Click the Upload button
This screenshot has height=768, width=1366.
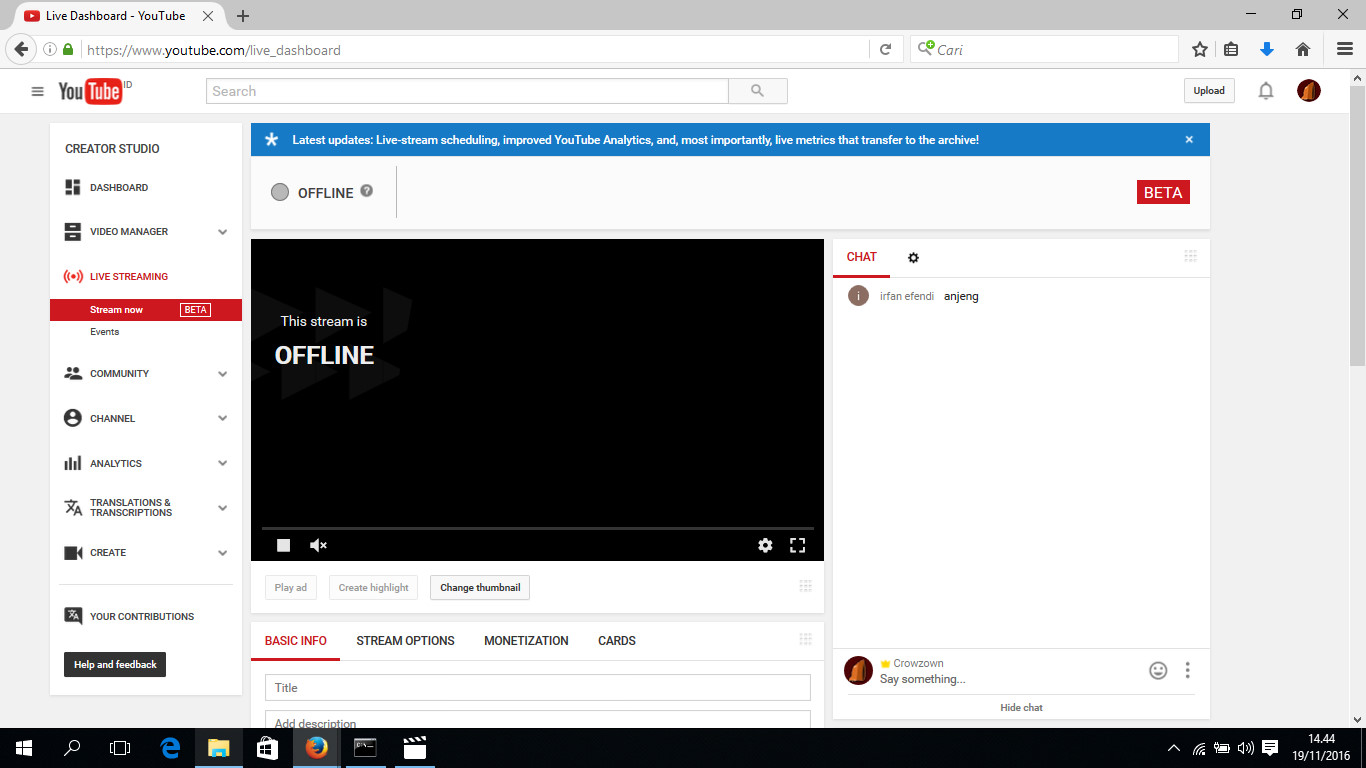pyautogui.click(x=1209, y=91)
